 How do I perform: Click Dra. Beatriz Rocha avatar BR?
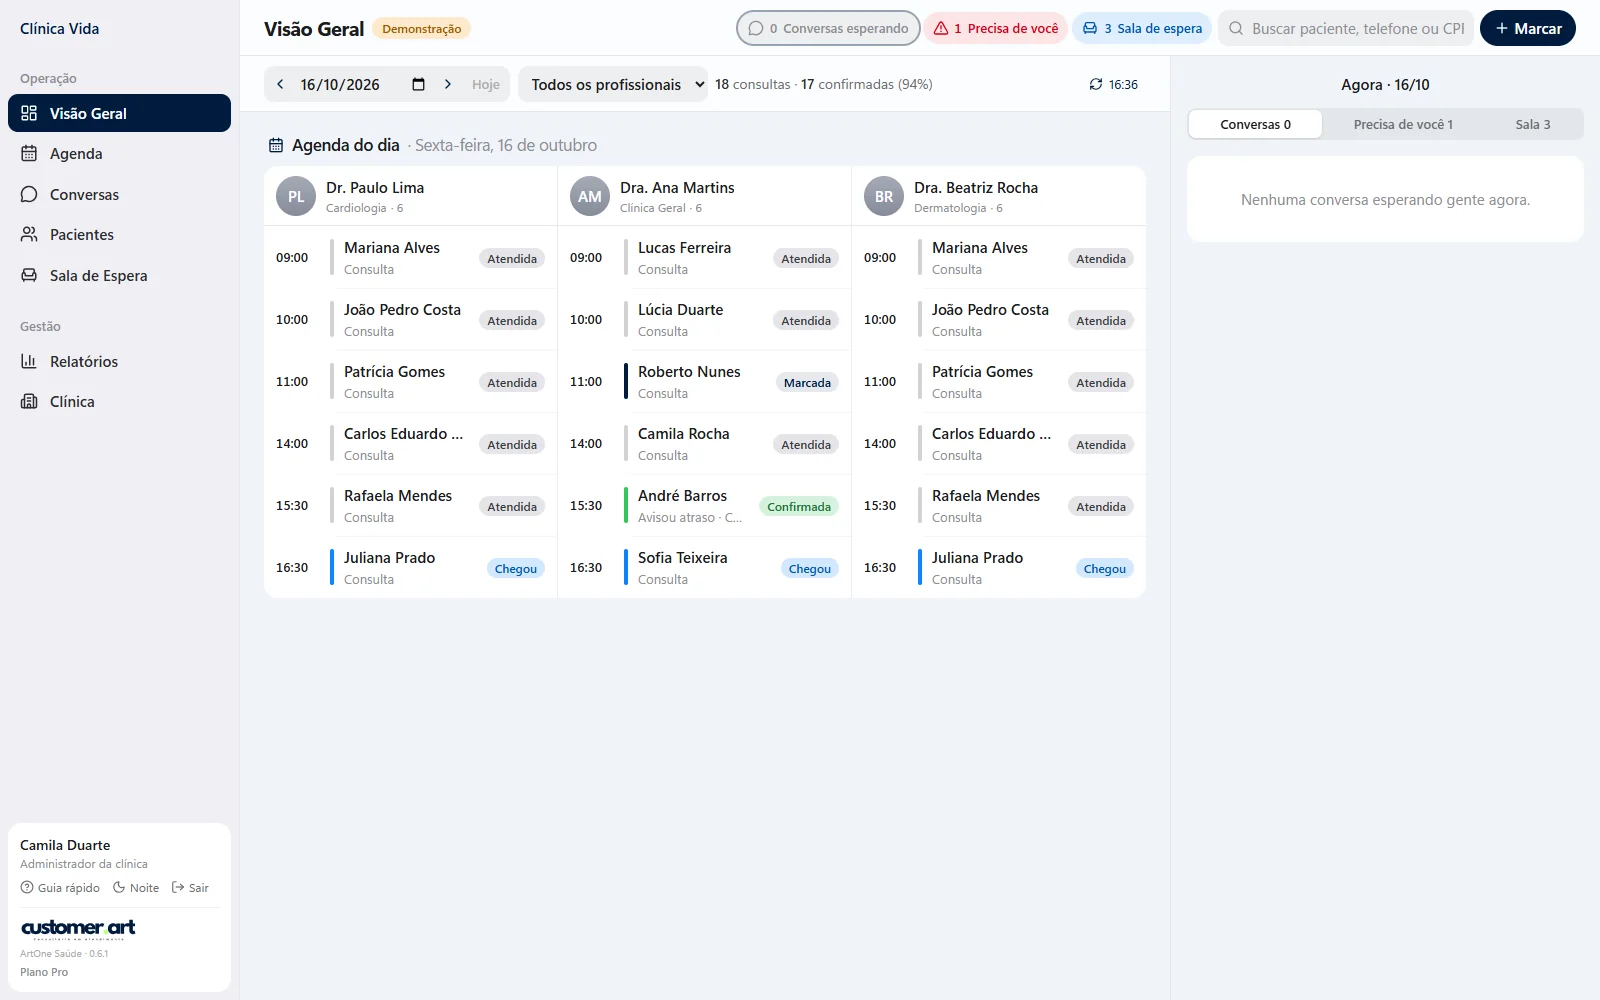pyautogui.click(x=884, y=196)
